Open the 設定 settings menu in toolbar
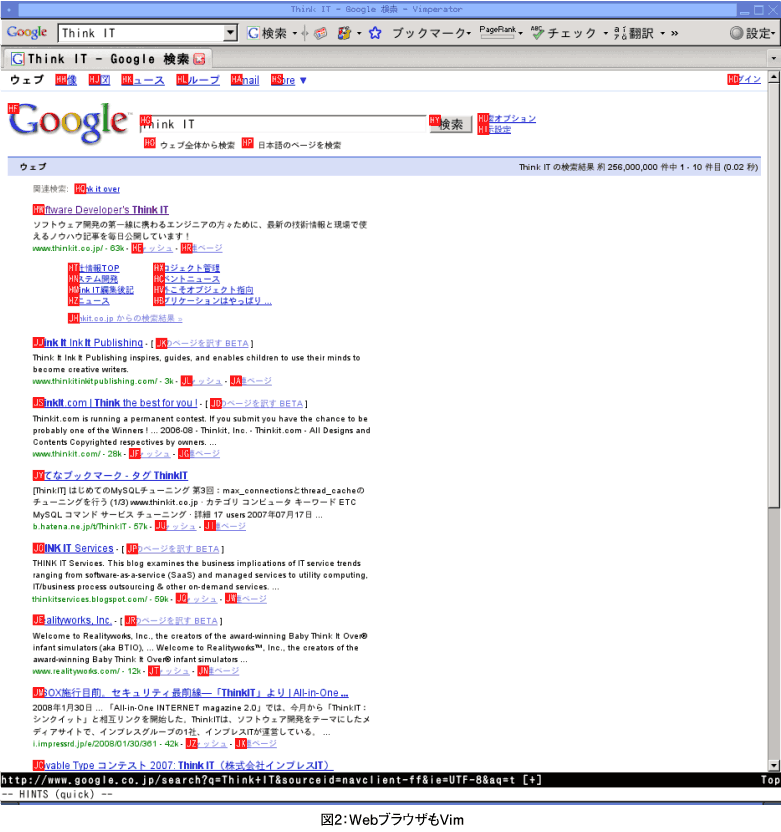This screenshot has height=832, width=781. pyautogui.click(x=752, y=33)
